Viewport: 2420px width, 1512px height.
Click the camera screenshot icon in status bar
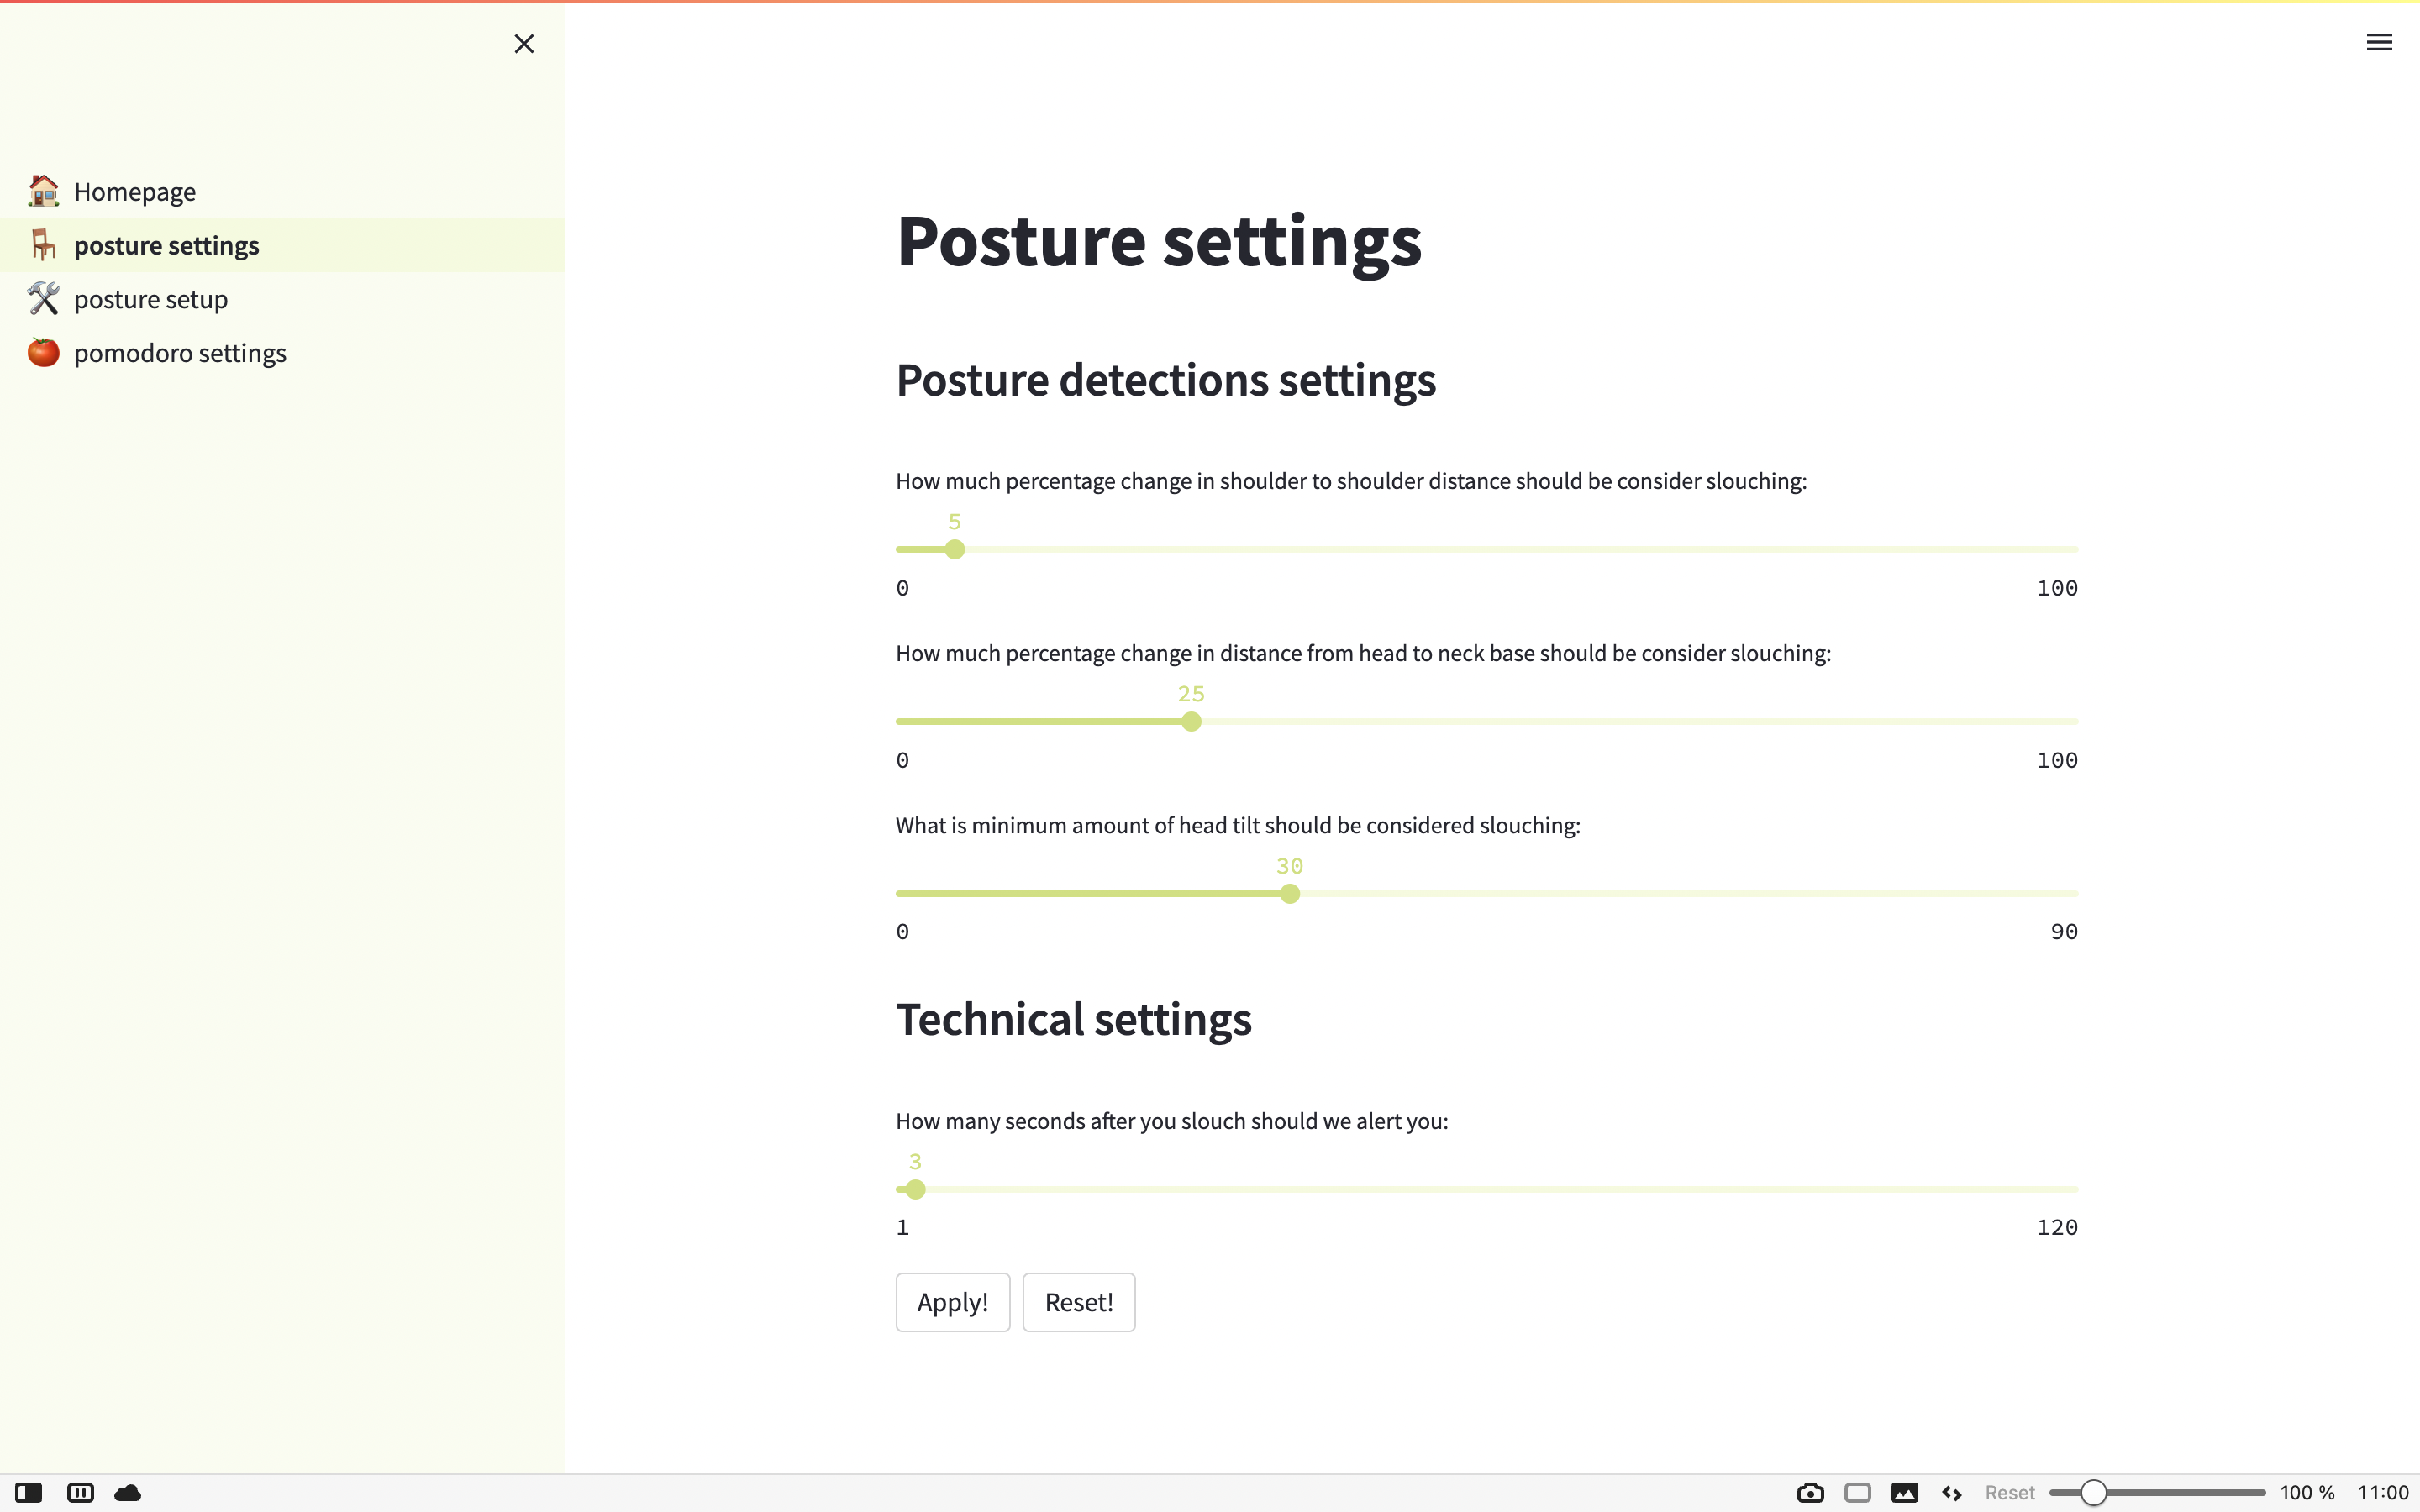tap(1809, 1493)
